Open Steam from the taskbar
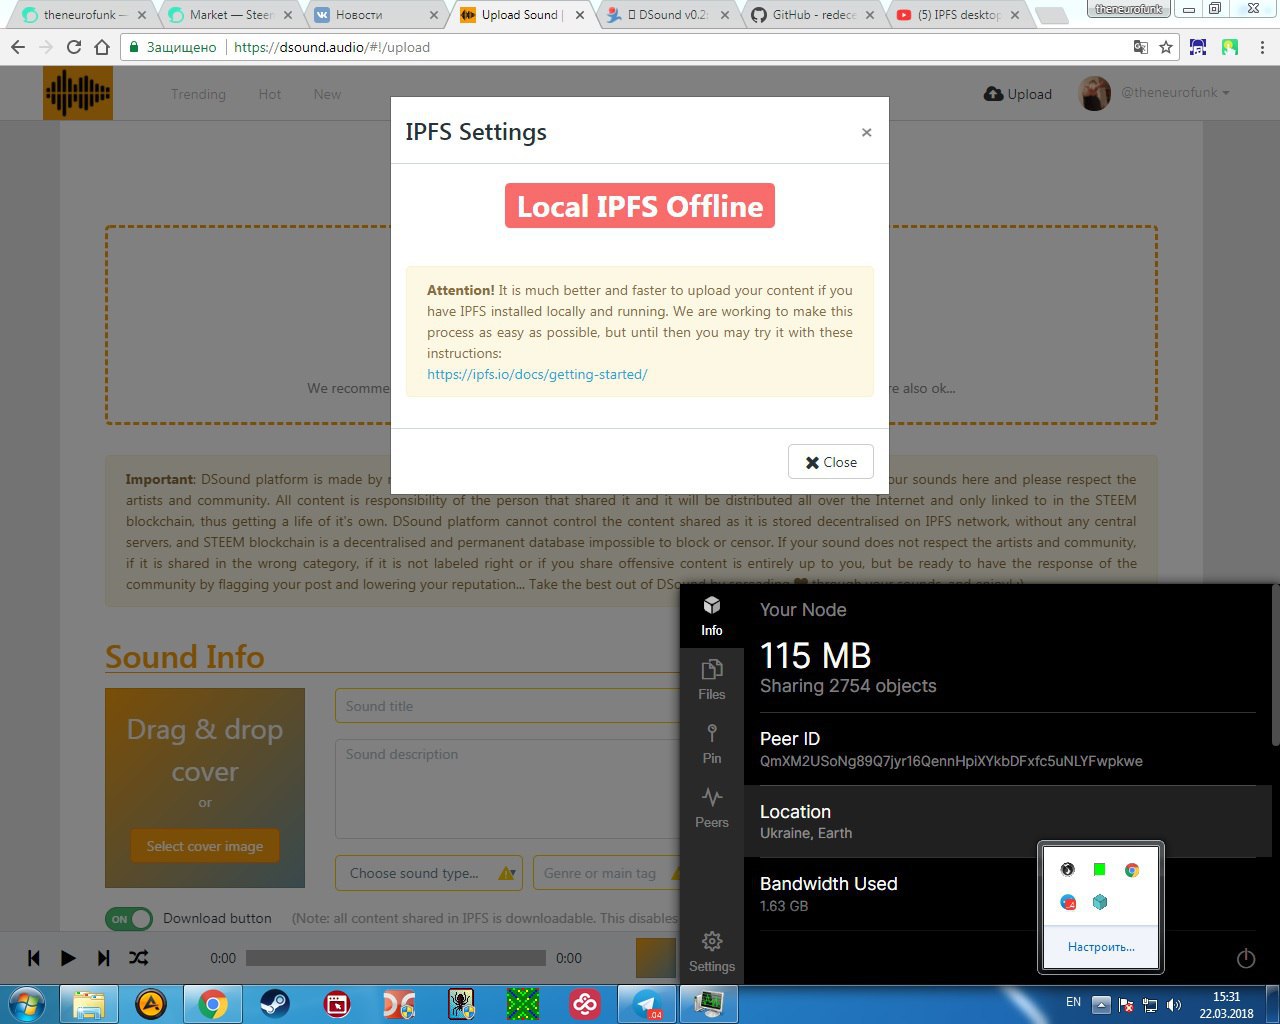 coord(274,1004)
